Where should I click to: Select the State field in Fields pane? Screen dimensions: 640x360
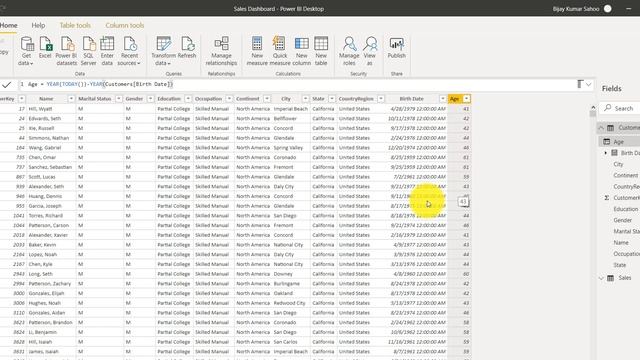(620, 265)
